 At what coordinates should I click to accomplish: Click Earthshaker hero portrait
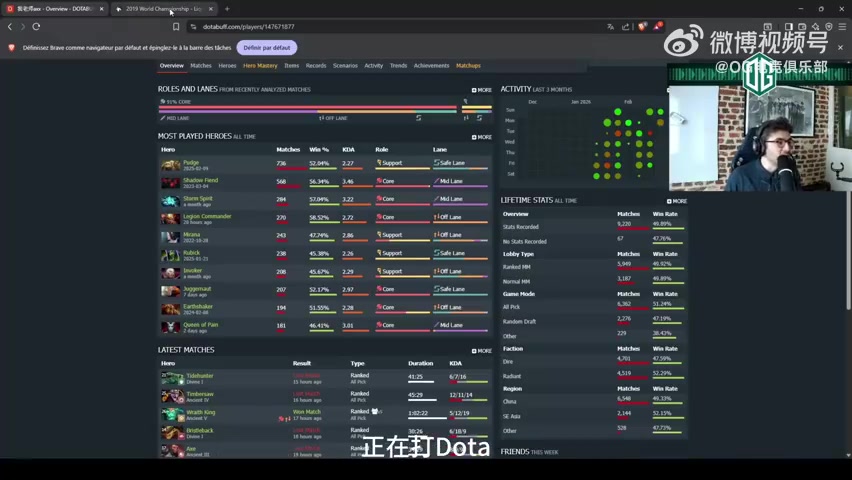click(x=170, y=309)
